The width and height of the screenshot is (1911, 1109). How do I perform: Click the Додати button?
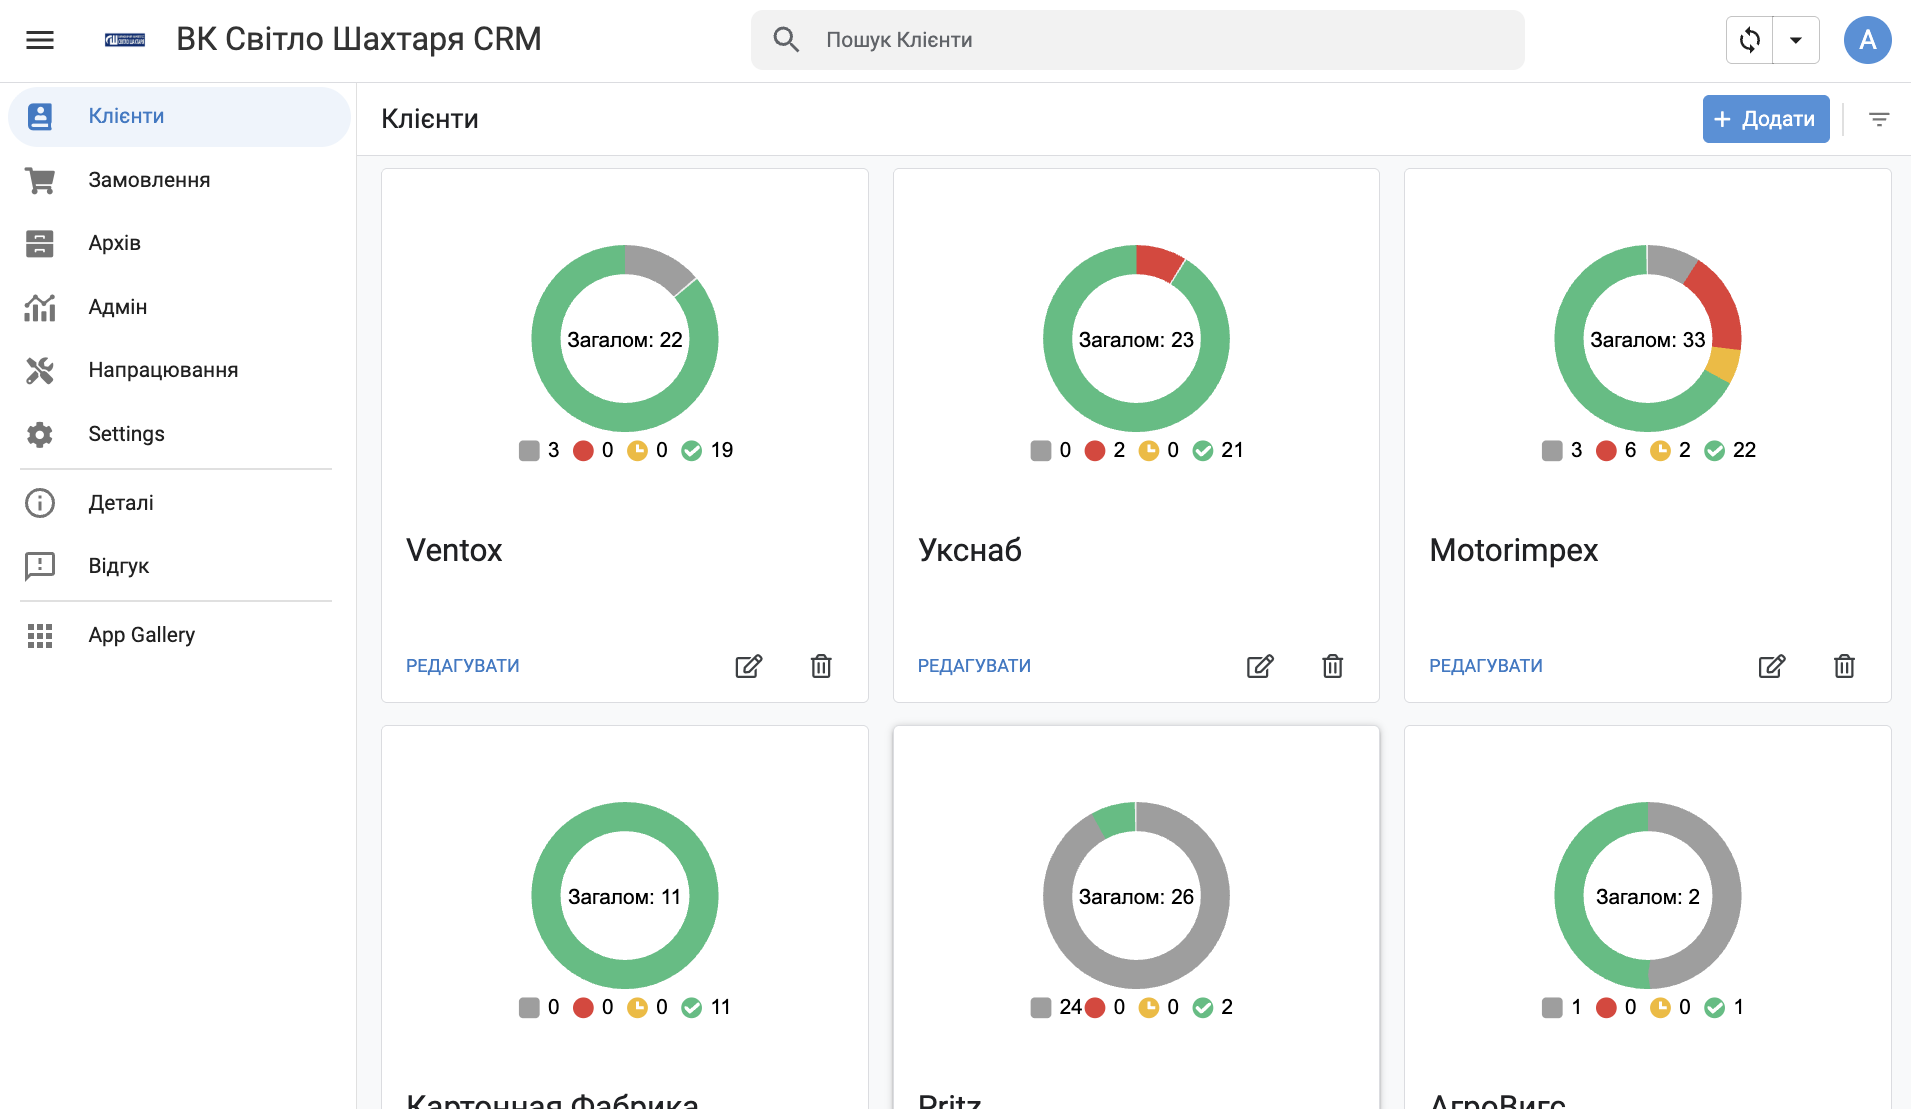1765,119
